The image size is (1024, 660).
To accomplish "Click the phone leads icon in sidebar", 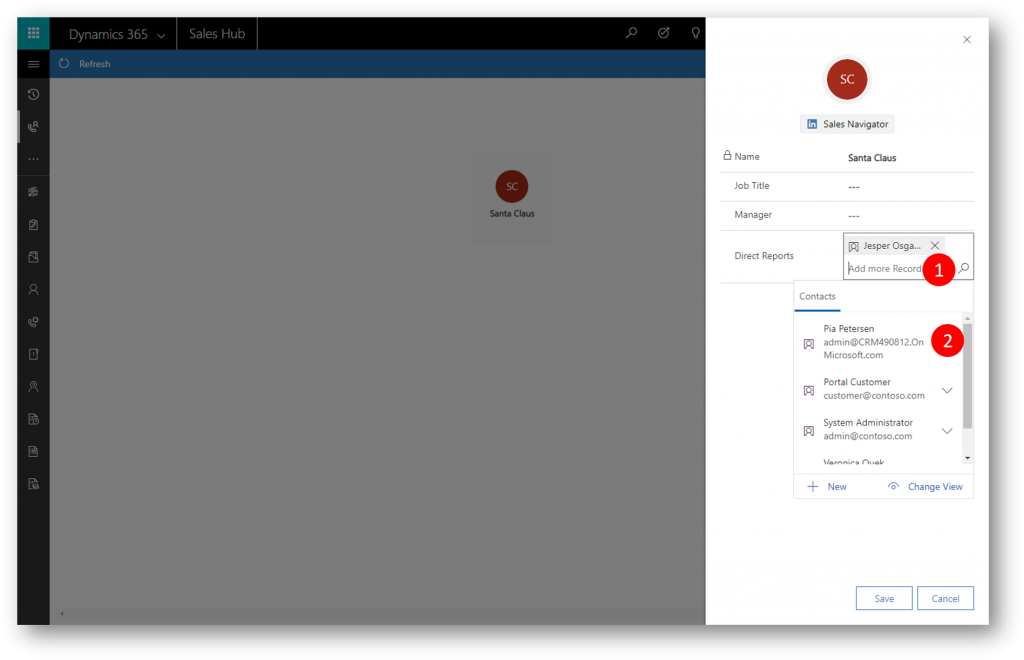I will (33, 322).
